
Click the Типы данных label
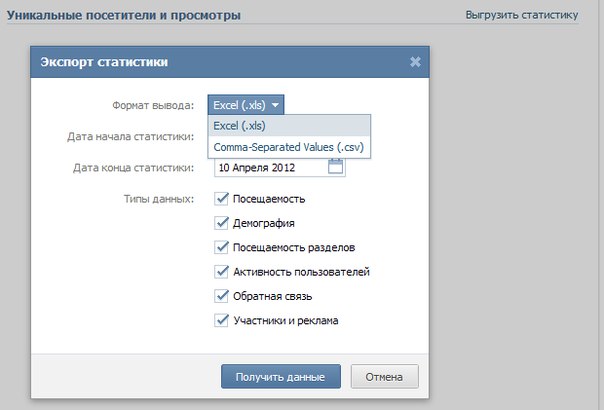(159, 199)
